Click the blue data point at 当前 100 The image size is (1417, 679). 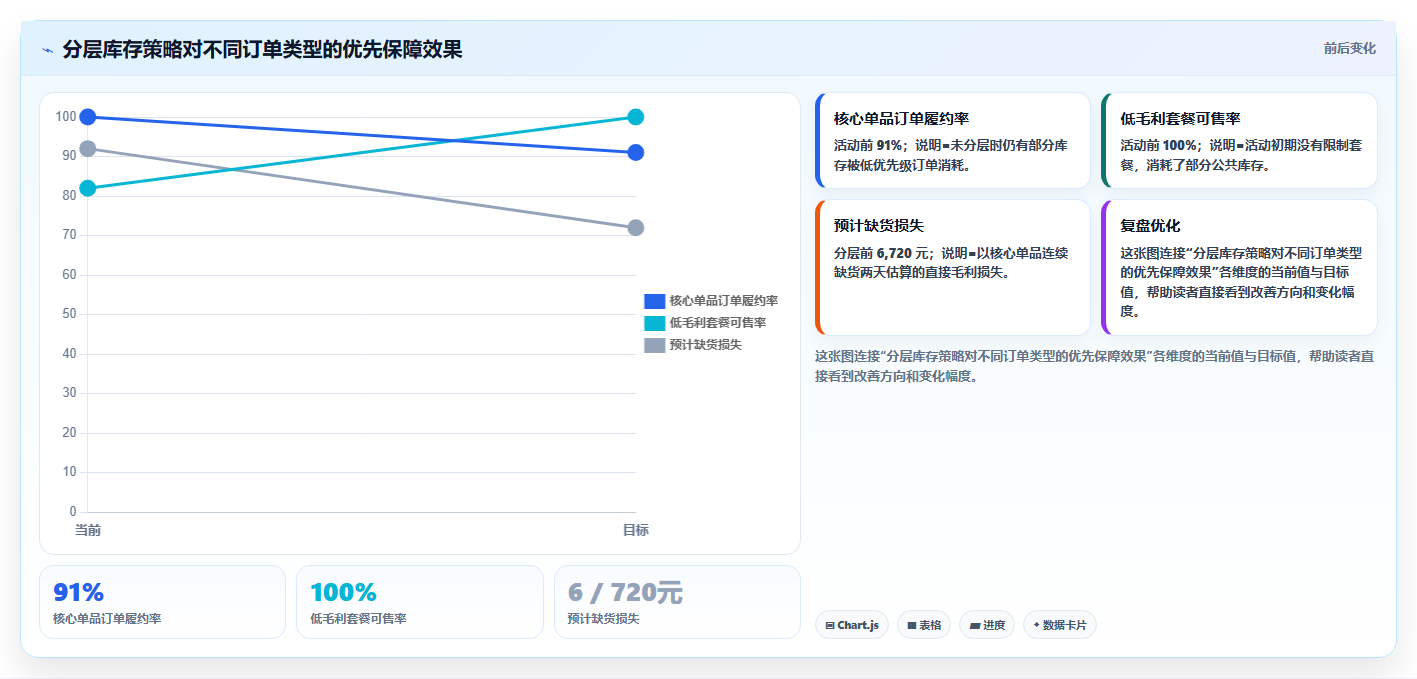88,117
